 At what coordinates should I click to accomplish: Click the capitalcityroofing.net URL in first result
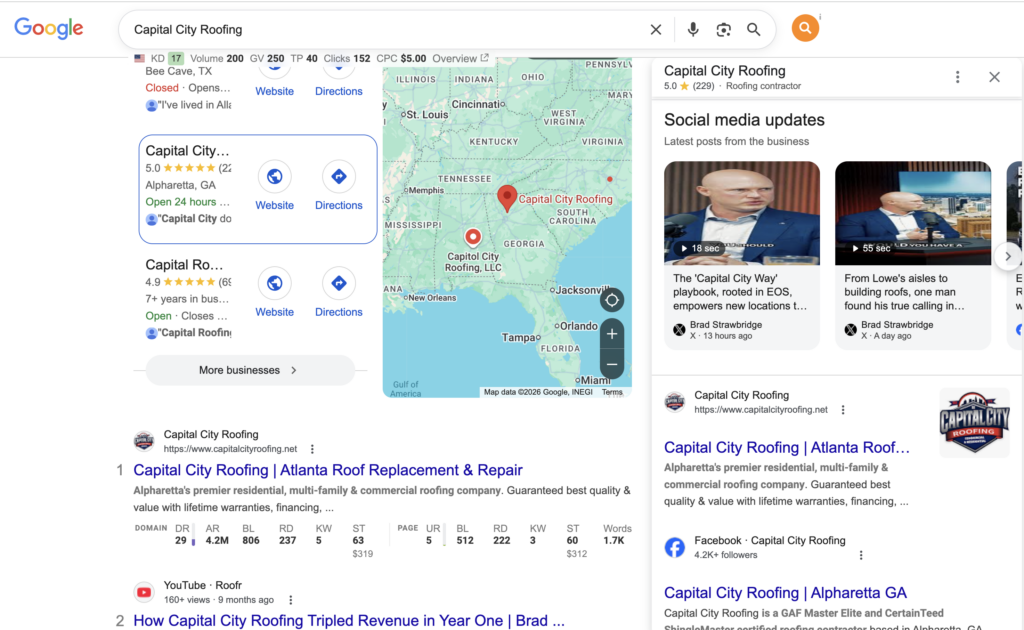(x=230, y=449)
